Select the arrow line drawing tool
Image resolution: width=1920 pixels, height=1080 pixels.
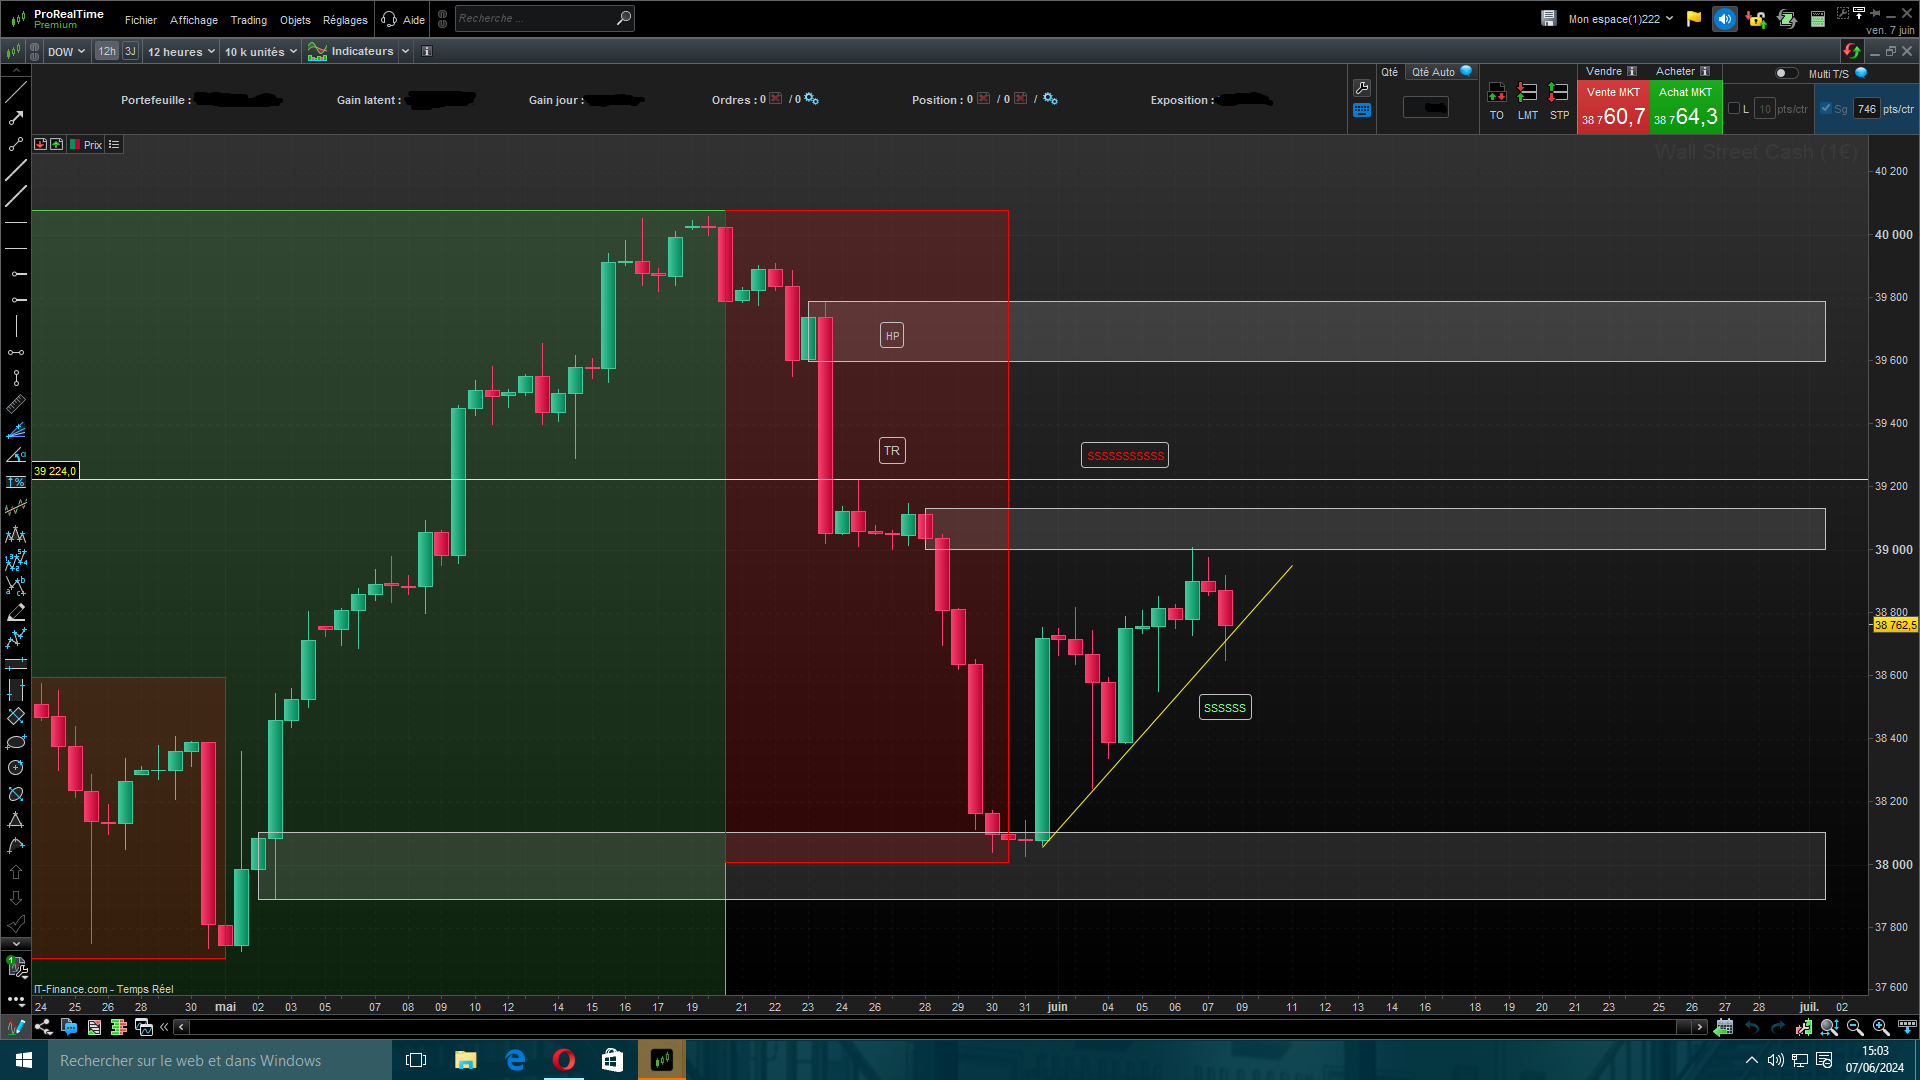(16, 118)
